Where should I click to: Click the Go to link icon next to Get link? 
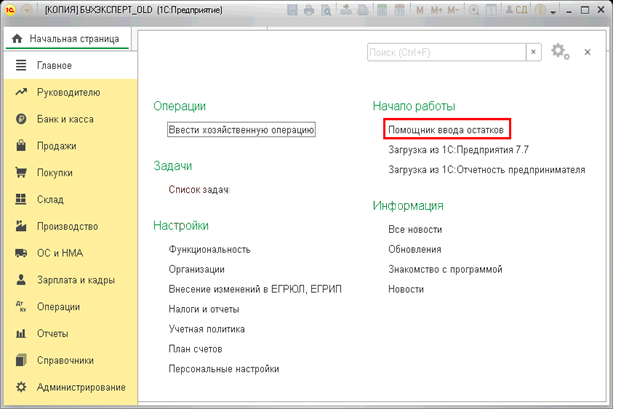pos(363,10)
